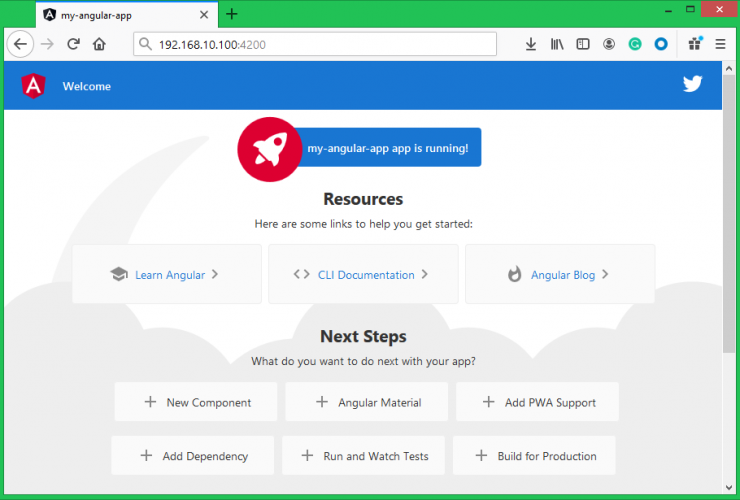Open the CLI Documentation link
This screenshot has width=740, height=500.
click(x=364, y=274)
